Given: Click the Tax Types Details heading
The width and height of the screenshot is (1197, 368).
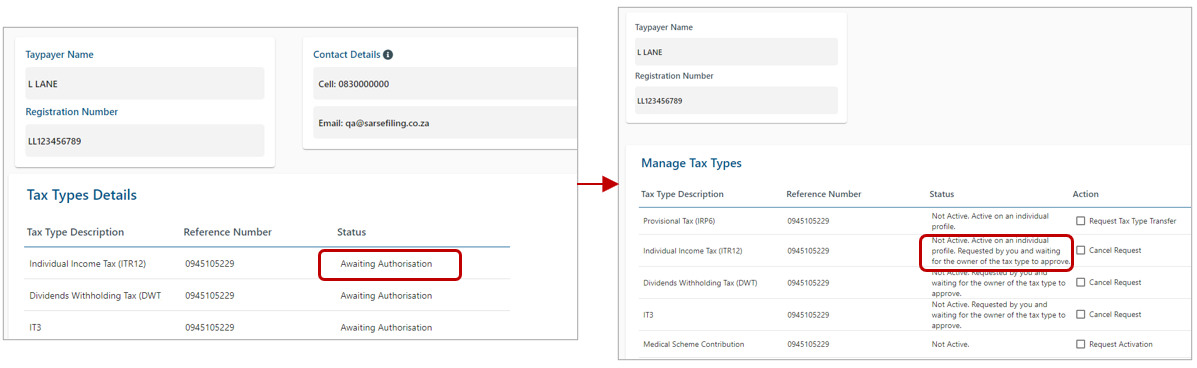Looking at the screenshot, I should click(82, 195).
